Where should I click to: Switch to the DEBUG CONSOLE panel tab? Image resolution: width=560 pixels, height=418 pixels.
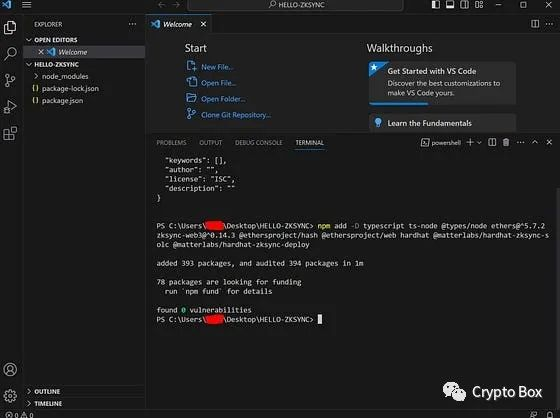pyautogui.click(x=259, y=143)
